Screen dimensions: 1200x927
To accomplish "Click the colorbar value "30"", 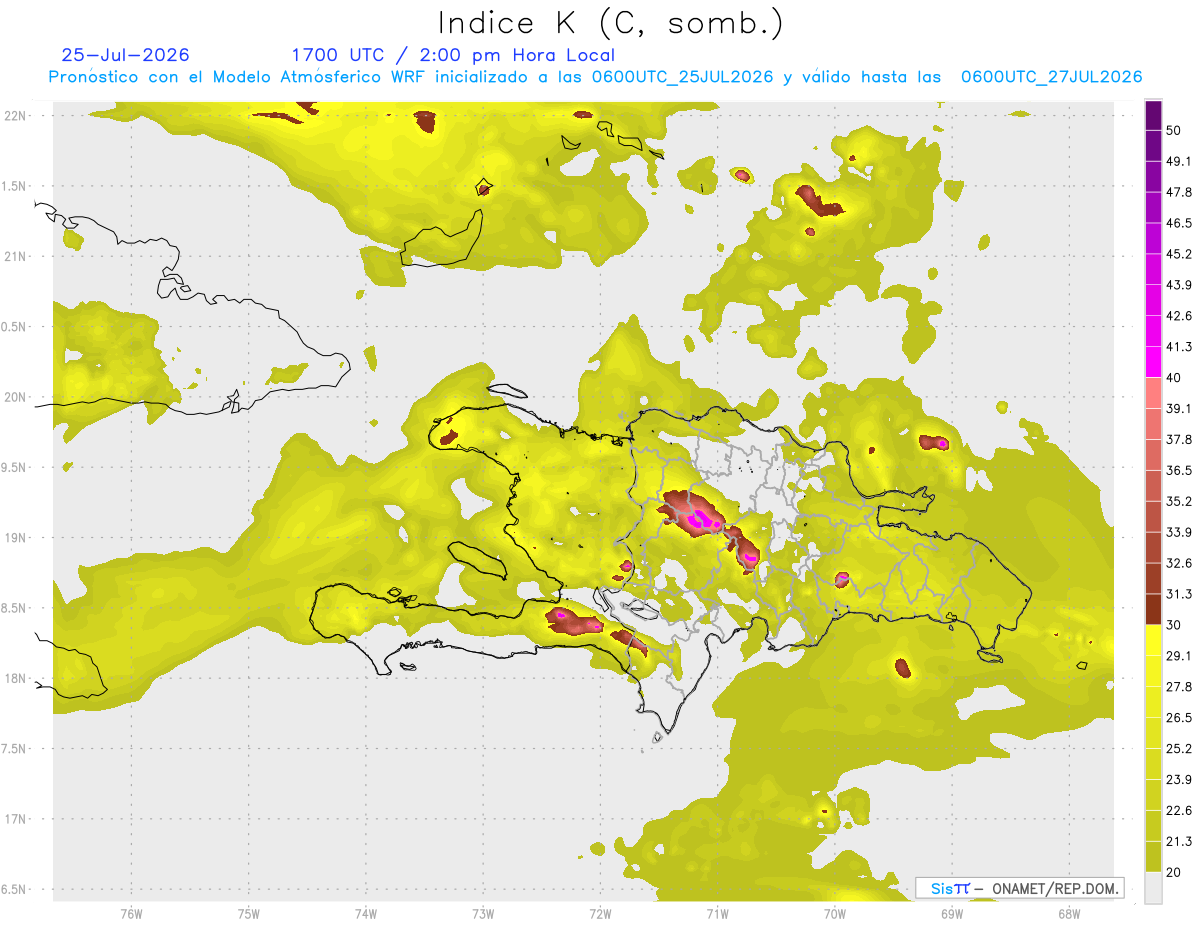I will pos(1174,625).
